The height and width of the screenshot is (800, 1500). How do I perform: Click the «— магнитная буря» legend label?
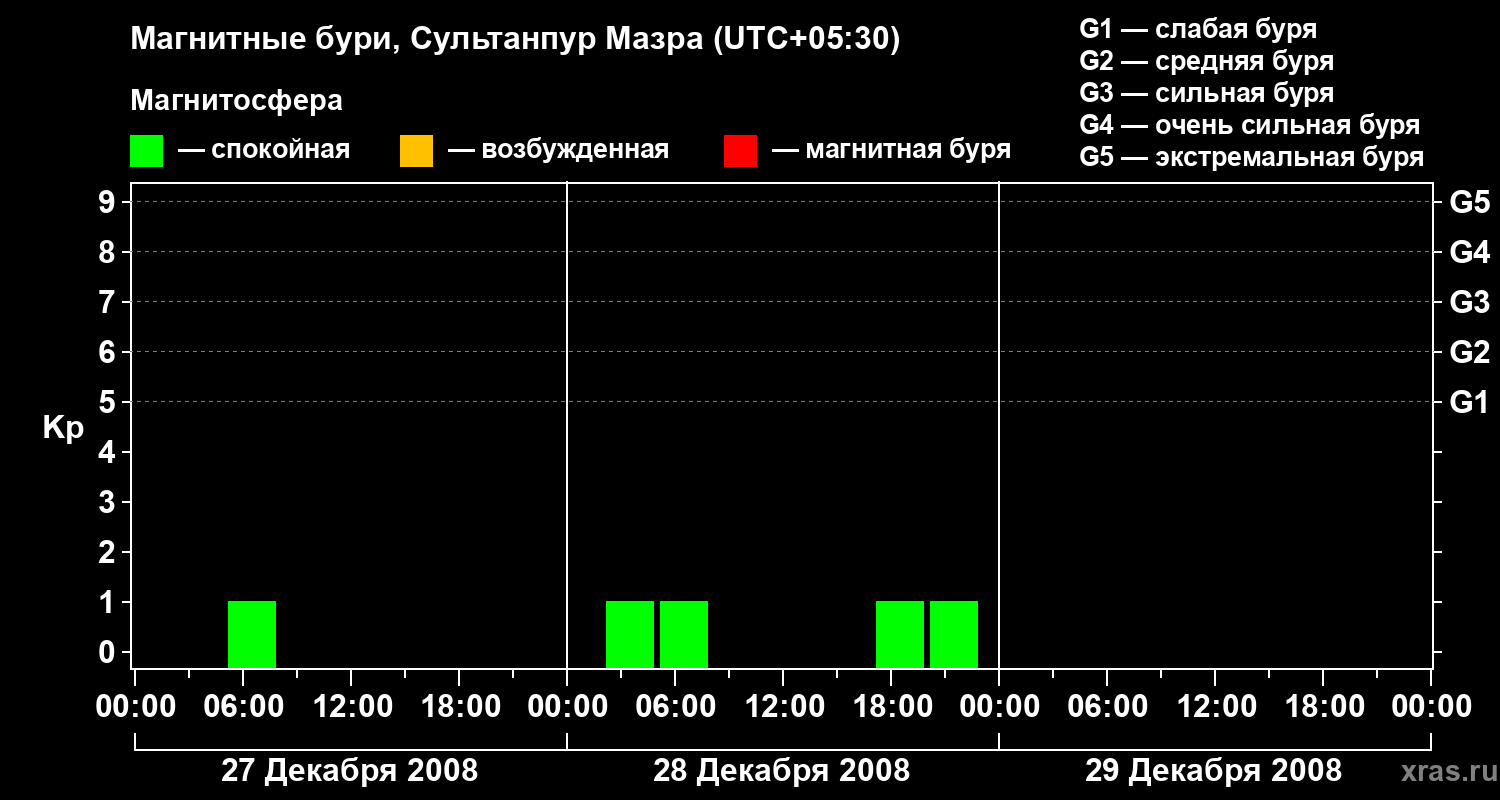(892, 150)
